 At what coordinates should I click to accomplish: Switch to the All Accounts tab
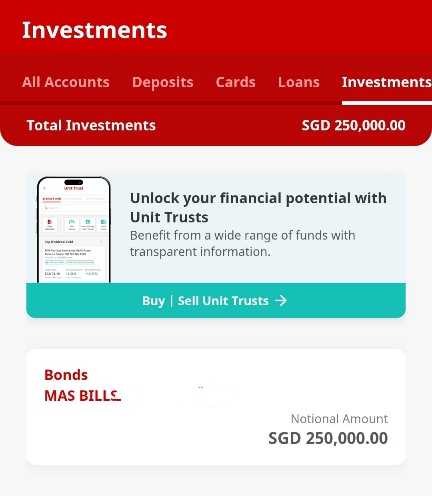pyautogui.click(x=66, y=82)
